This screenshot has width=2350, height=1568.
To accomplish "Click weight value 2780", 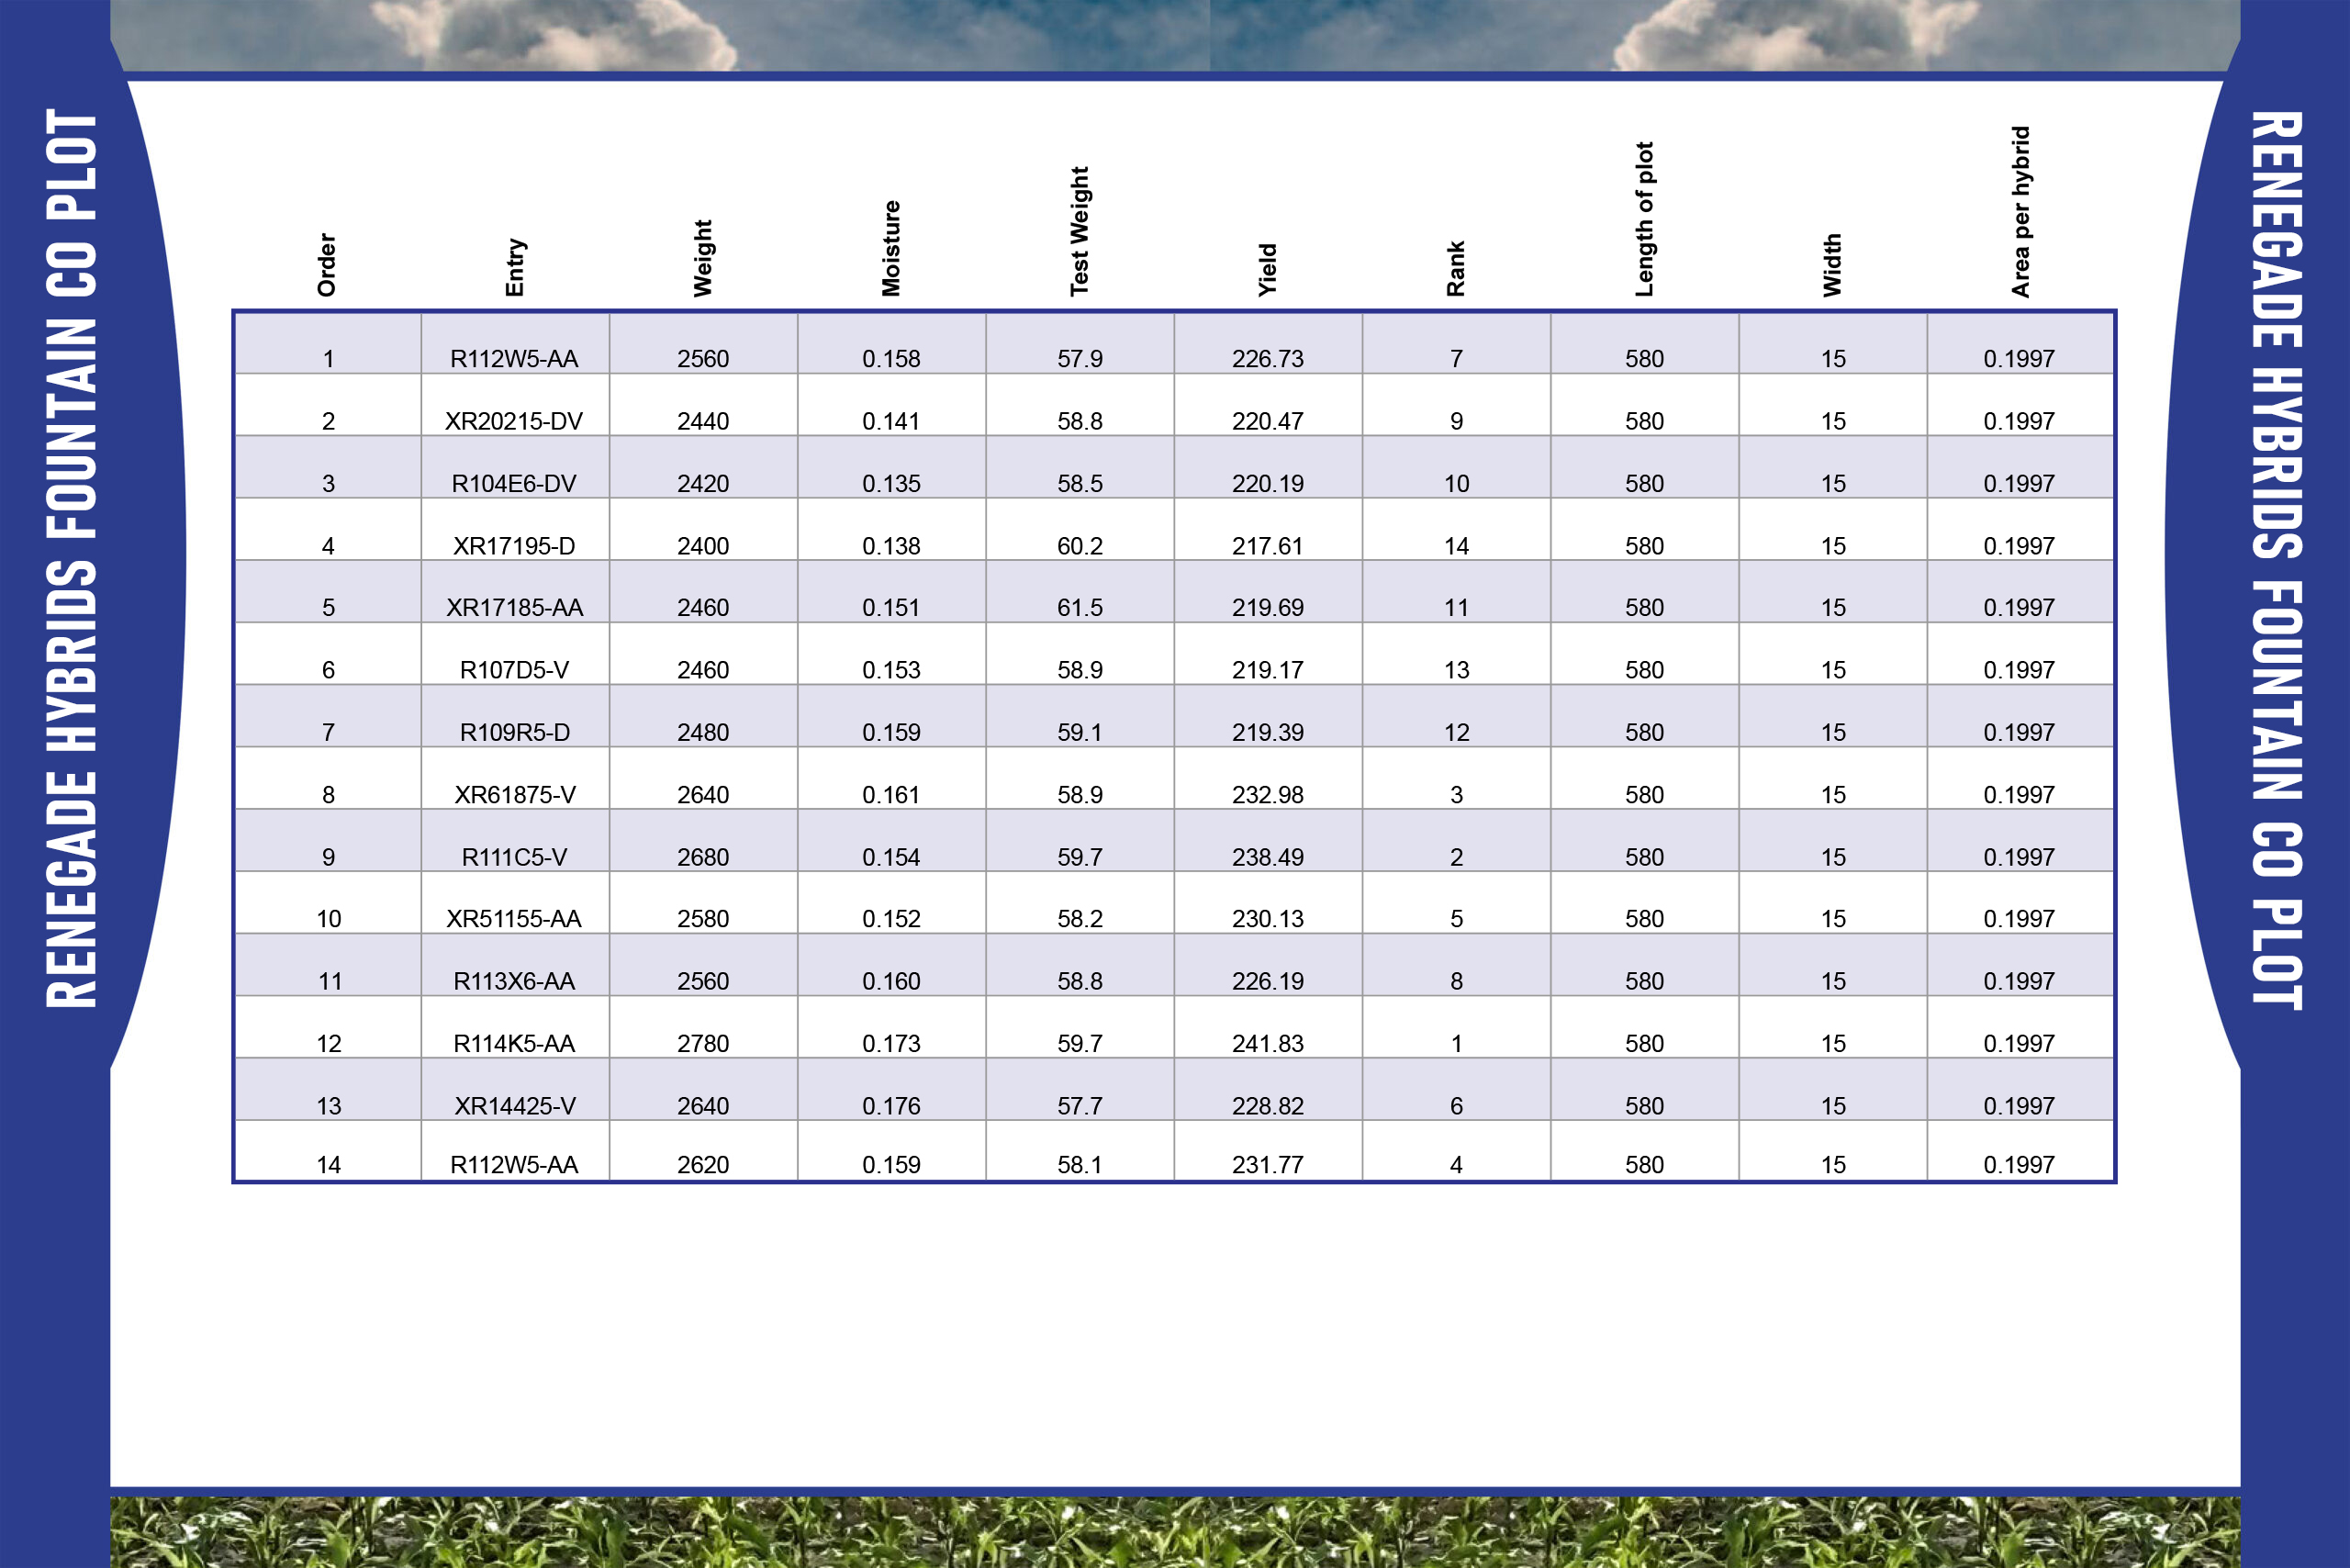I will (703, 1043).
